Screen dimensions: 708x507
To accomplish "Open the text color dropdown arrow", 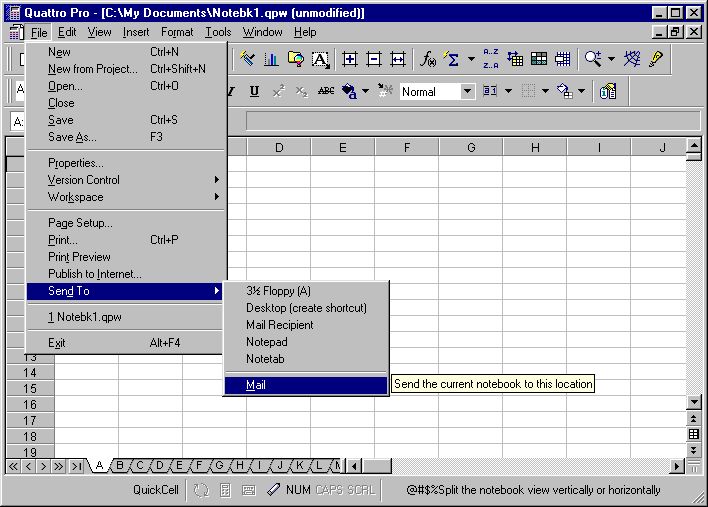I will [365, 92].
